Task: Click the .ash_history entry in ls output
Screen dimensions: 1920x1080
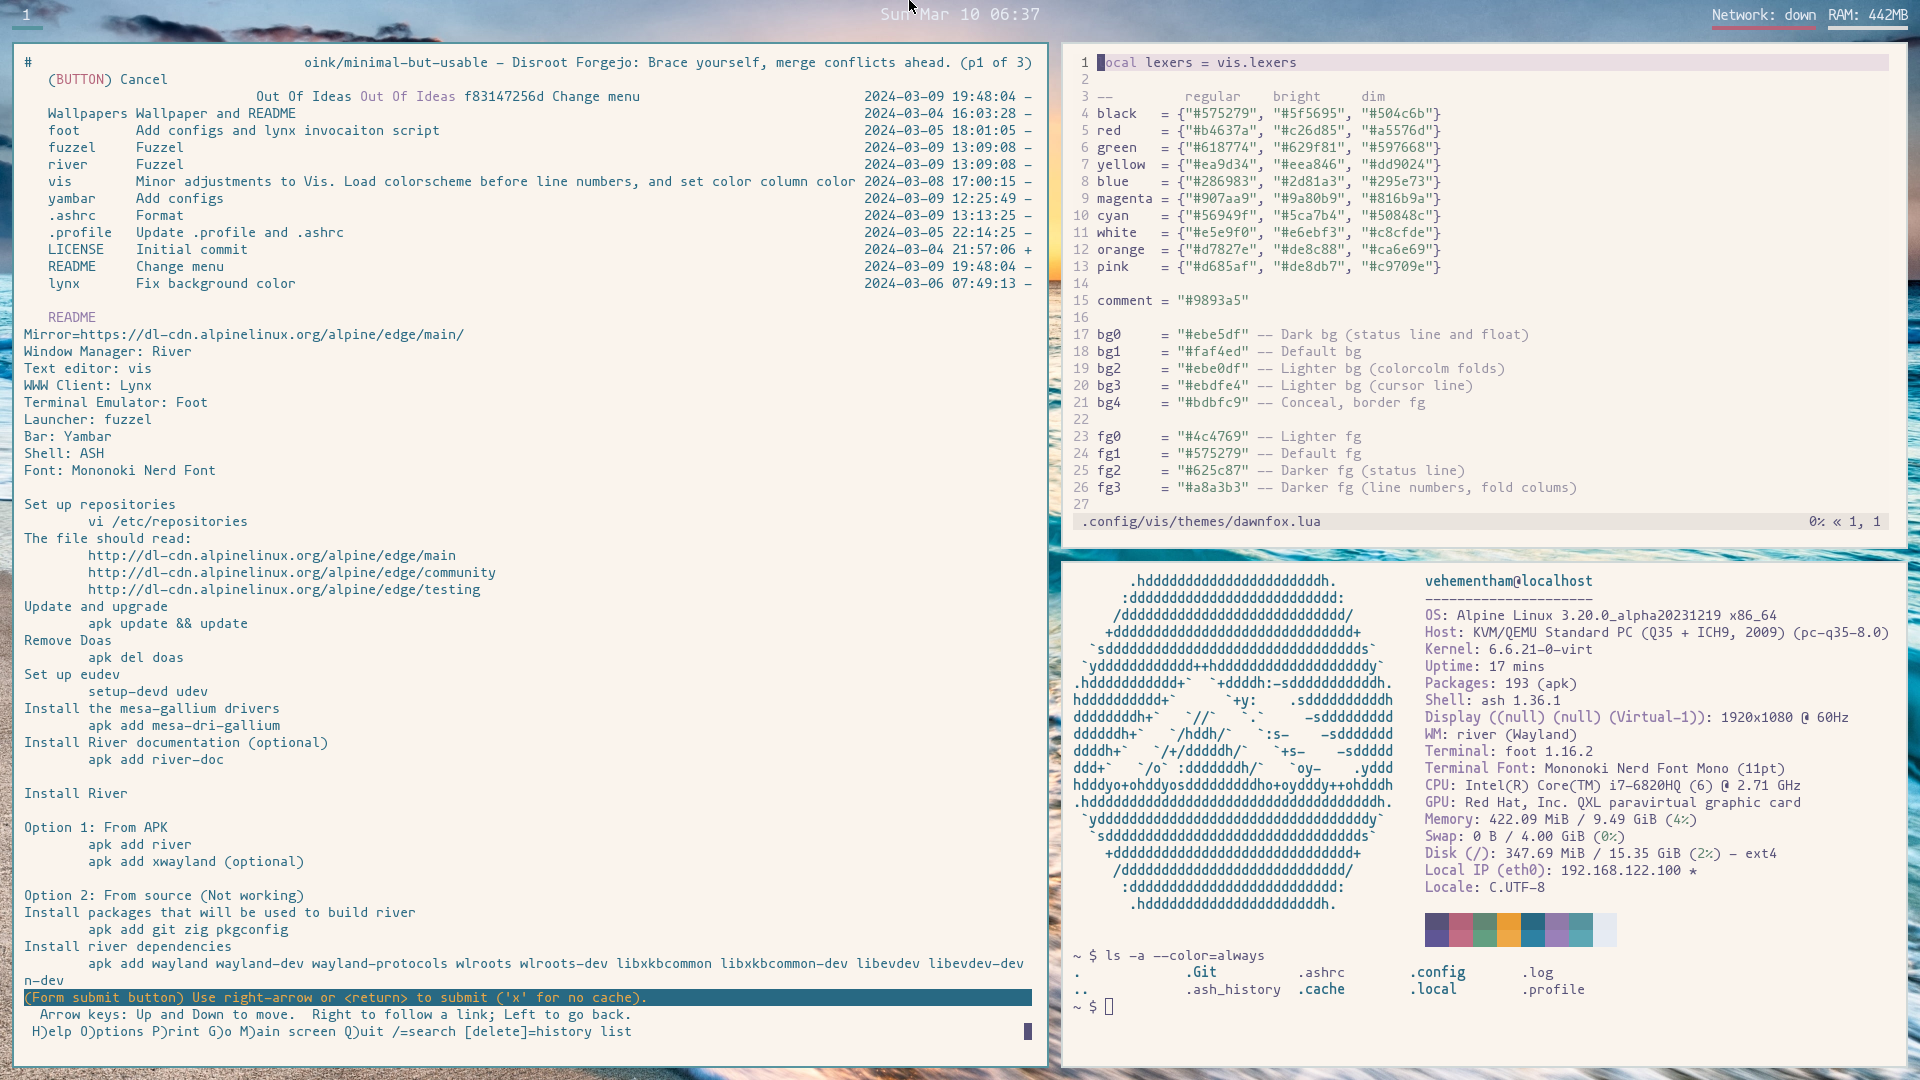Action: point(1233,990)
